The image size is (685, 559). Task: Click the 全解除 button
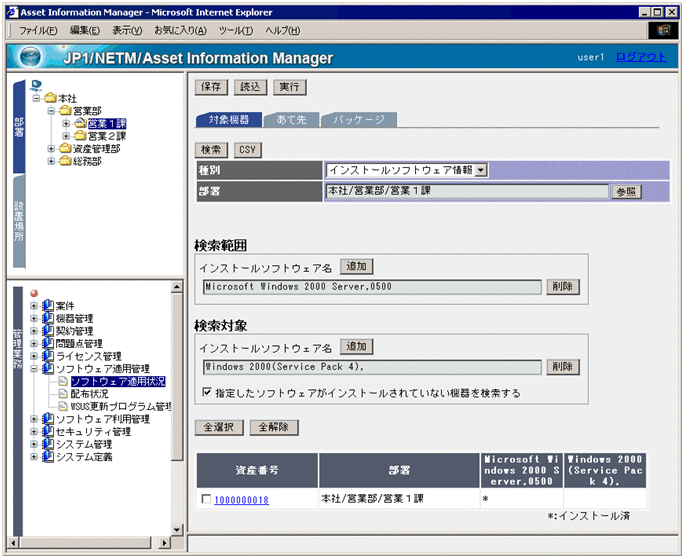274,428
